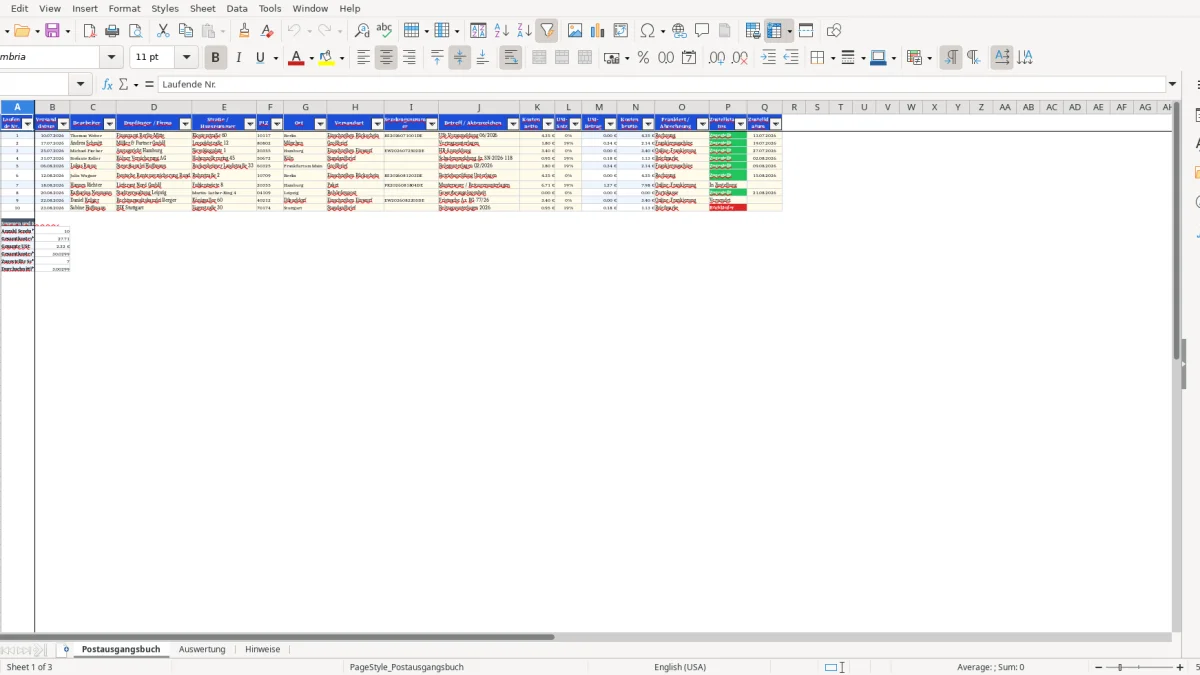The width and height of the screenshot is (1200, 675).
Task: Click the zoom slider
Action: 1137,667
